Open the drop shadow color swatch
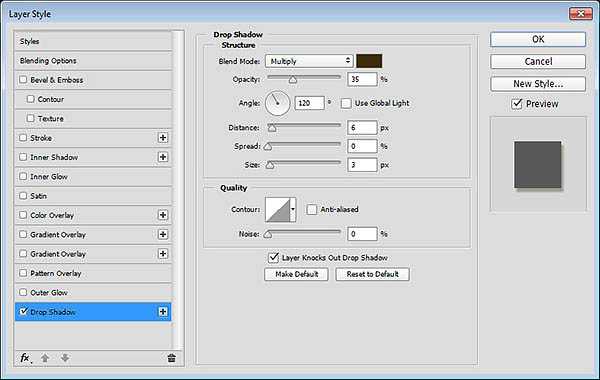 point(369,61)
